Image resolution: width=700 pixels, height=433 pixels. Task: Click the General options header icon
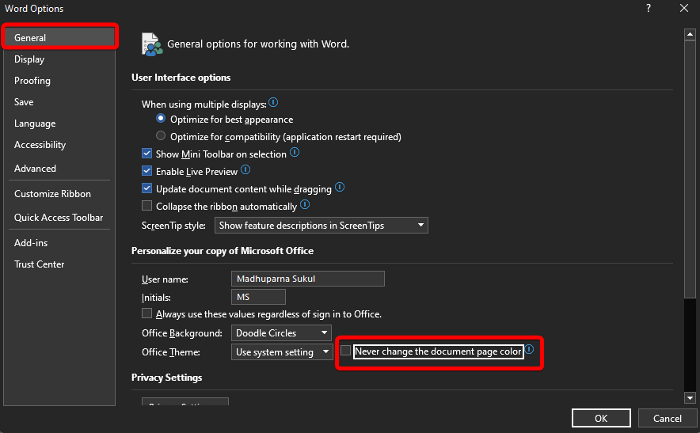152,44
